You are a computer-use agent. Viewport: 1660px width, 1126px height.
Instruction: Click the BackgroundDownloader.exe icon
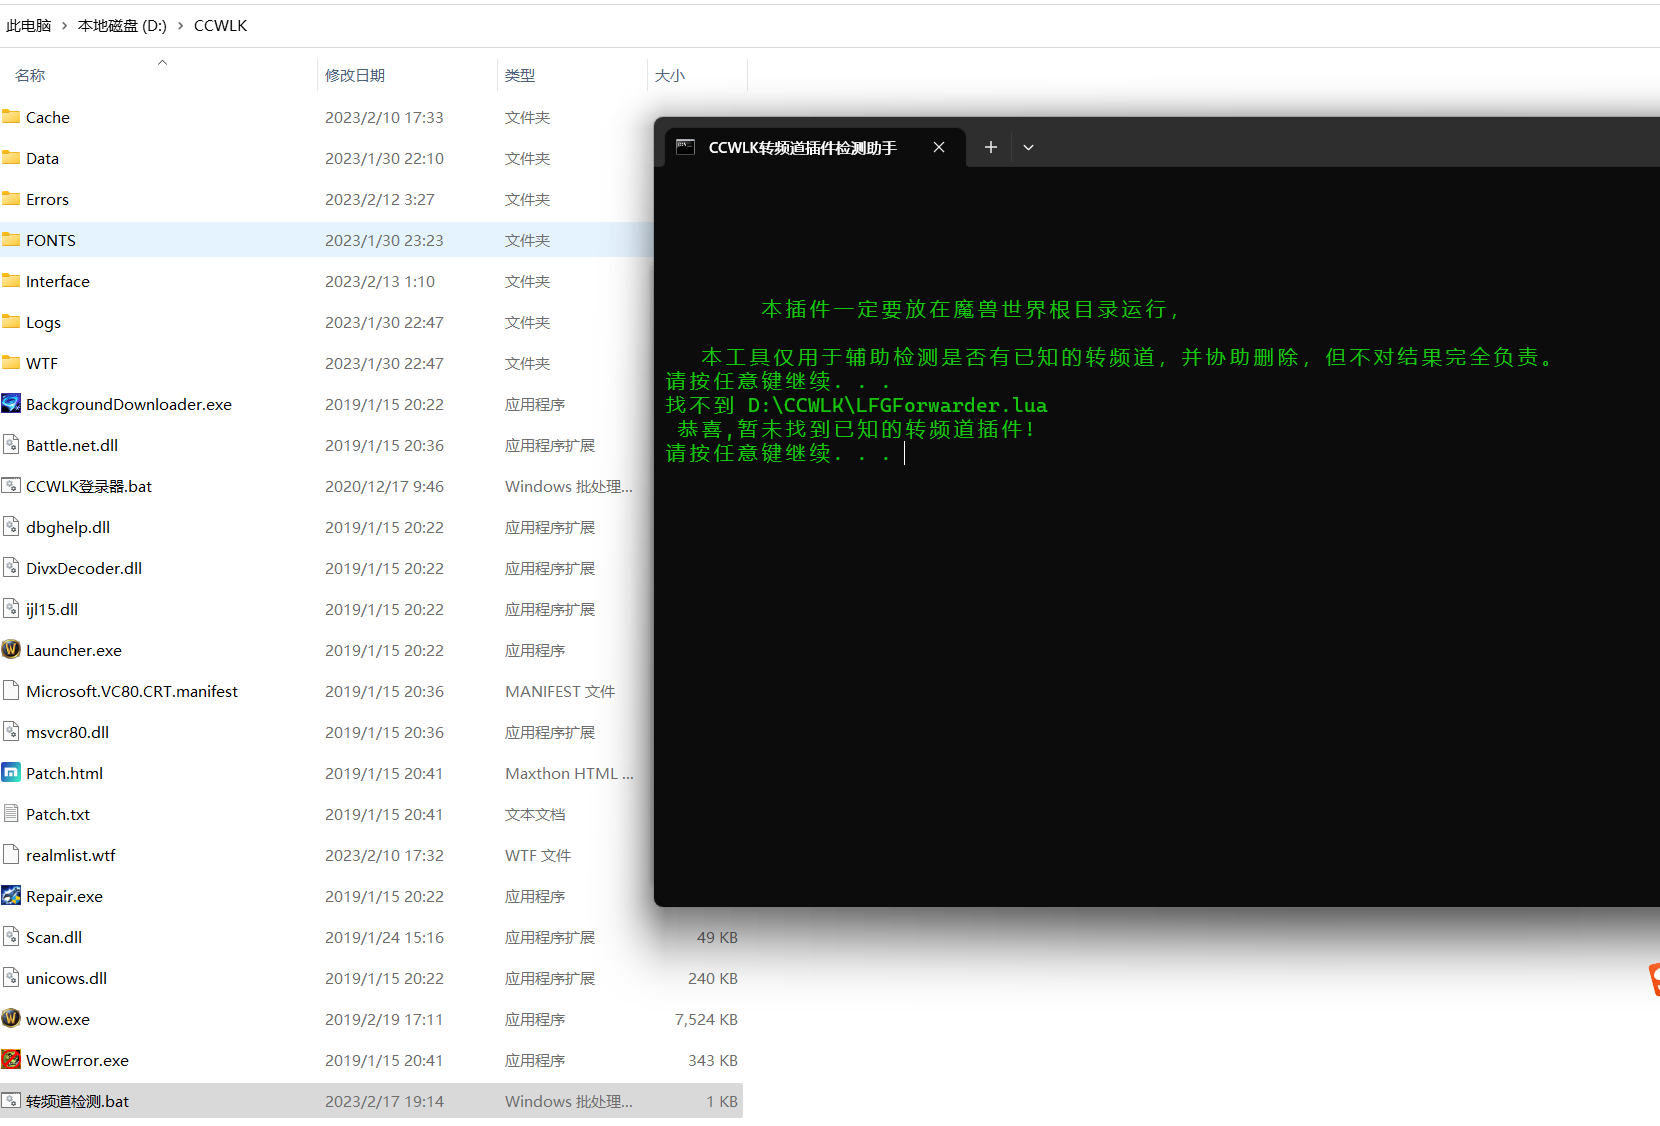point(11,404)
